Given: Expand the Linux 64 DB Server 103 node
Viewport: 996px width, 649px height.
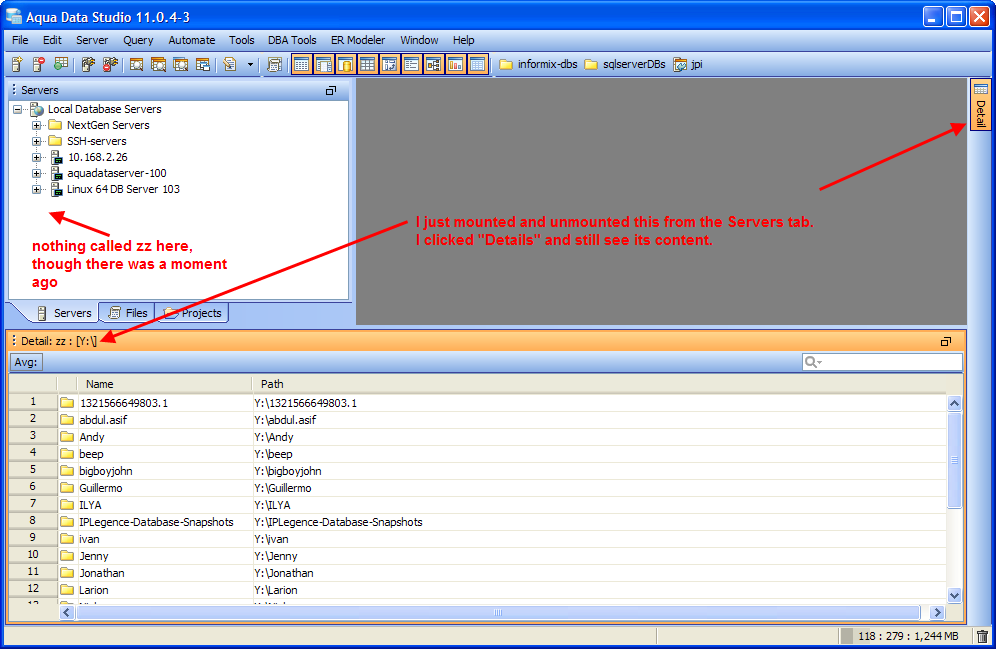Looking at the screenshot, I should (36, 189).
